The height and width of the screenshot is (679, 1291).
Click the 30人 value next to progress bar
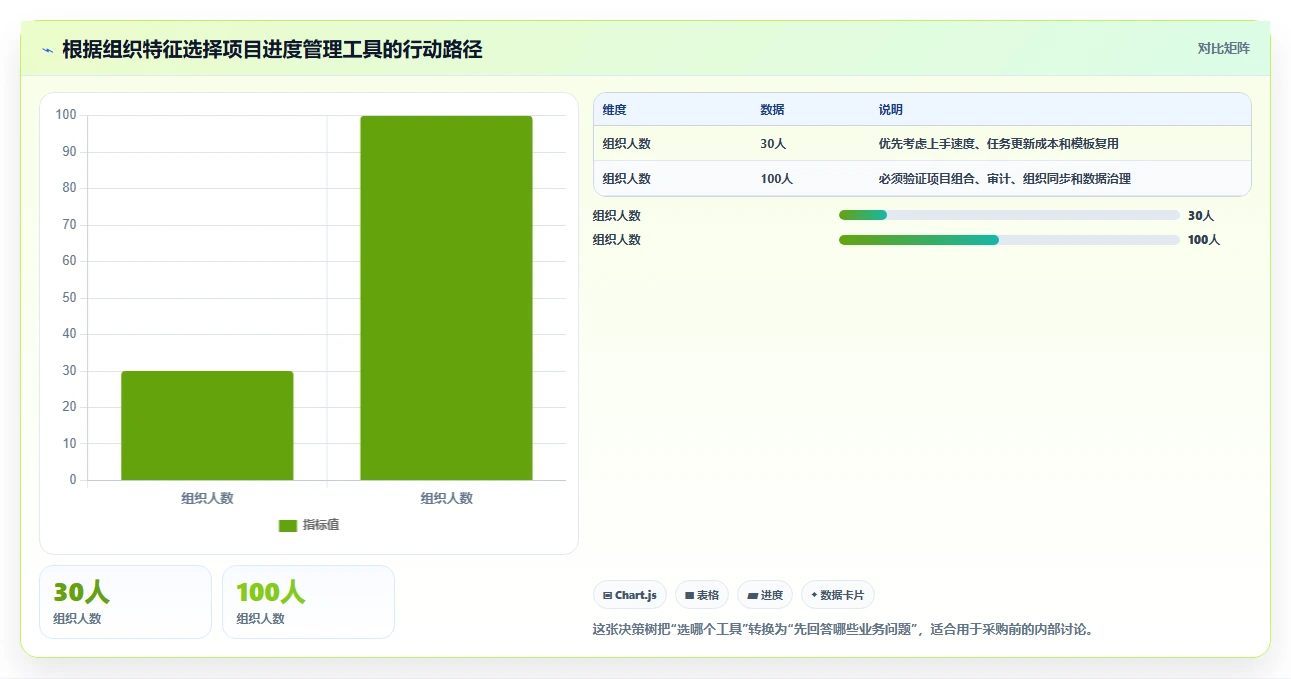1201,215
